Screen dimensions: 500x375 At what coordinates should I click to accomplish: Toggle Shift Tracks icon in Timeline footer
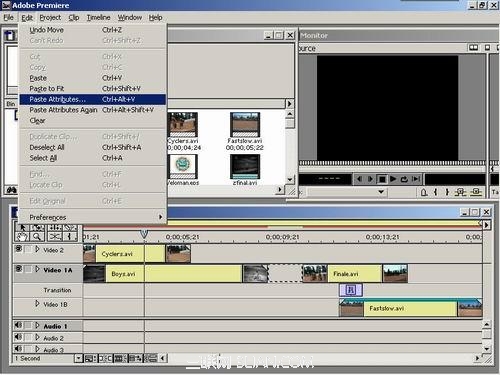[x=135, y=359]
